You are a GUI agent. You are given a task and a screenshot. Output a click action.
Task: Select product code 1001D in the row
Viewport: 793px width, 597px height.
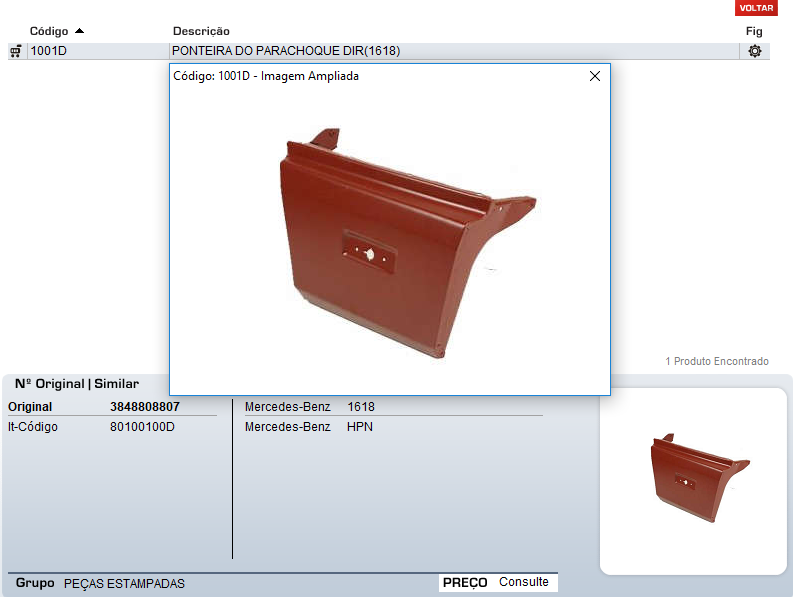pos(49,51)
